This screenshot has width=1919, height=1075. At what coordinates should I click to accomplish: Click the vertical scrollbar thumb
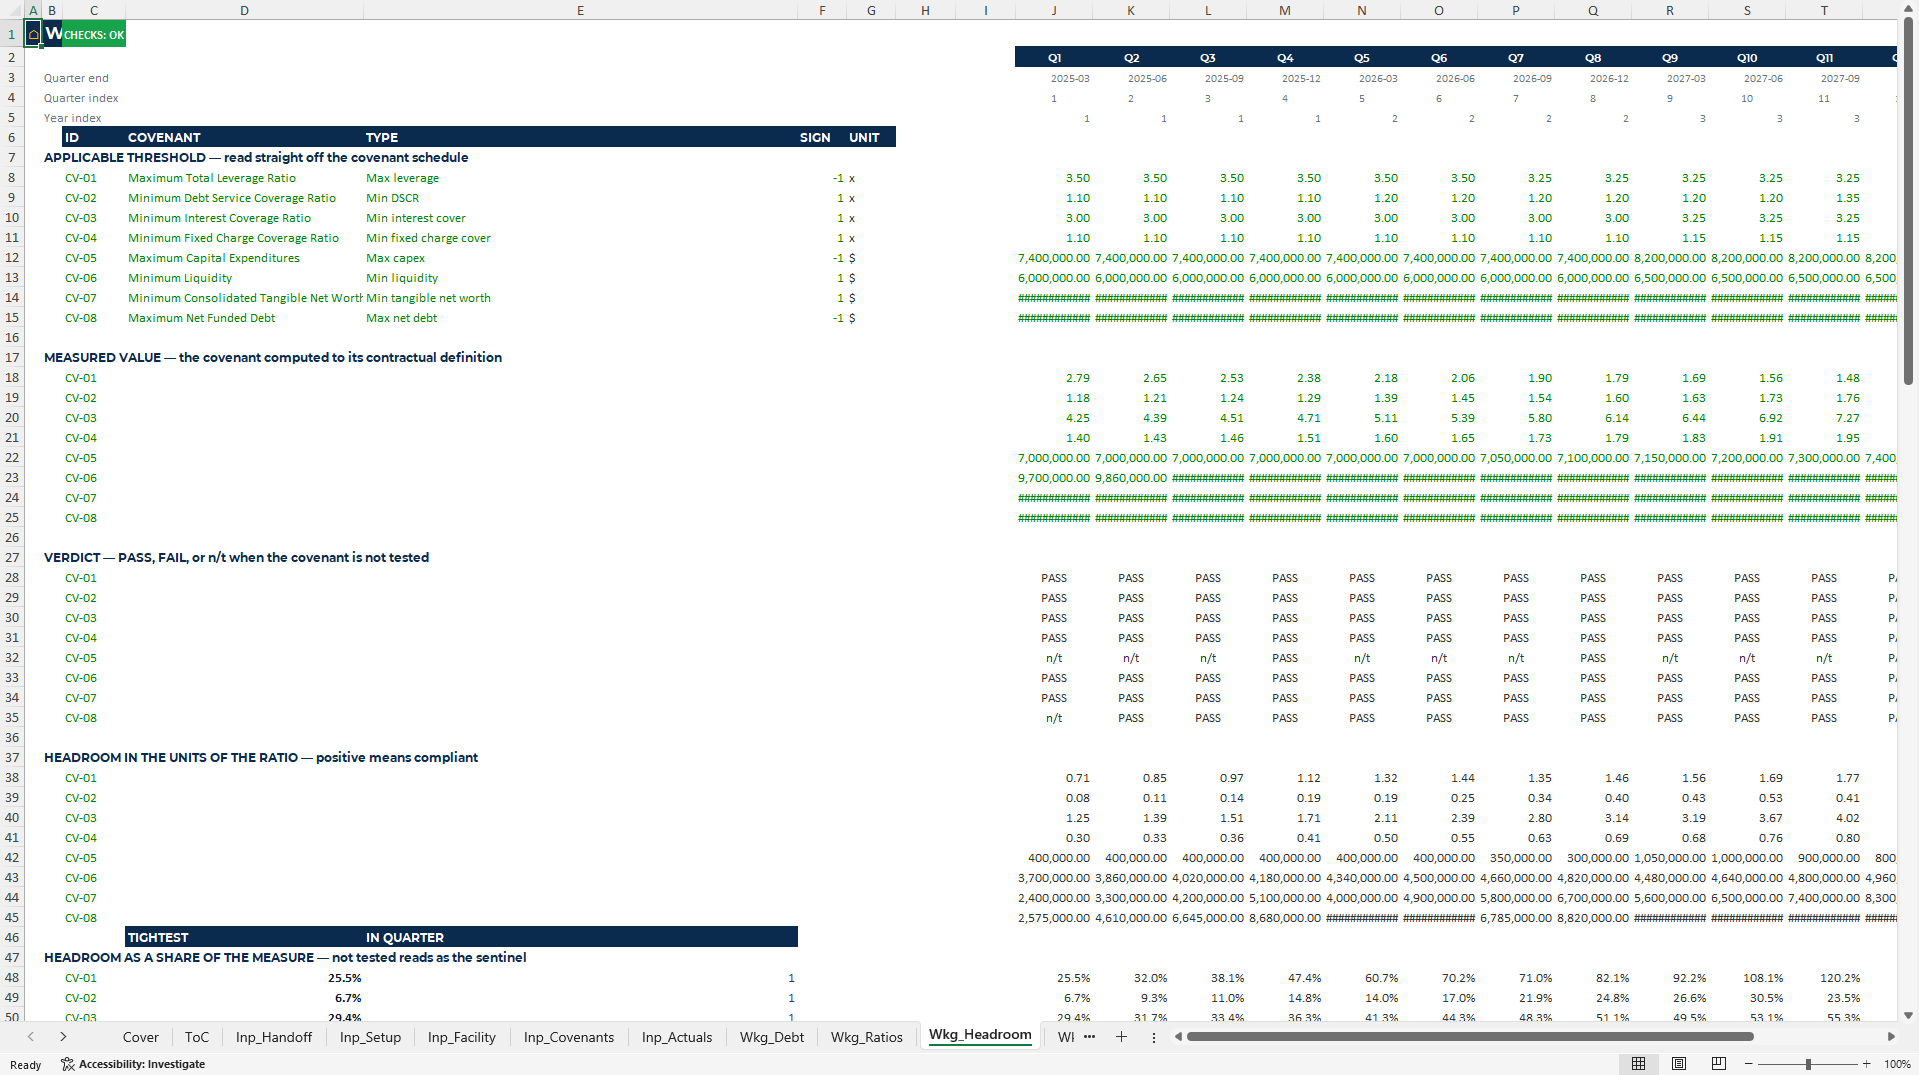1908,202
